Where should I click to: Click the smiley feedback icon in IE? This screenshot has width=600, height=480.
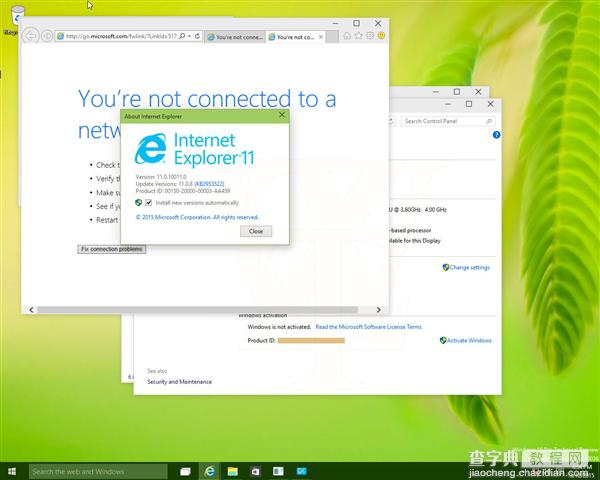[381, 36]
